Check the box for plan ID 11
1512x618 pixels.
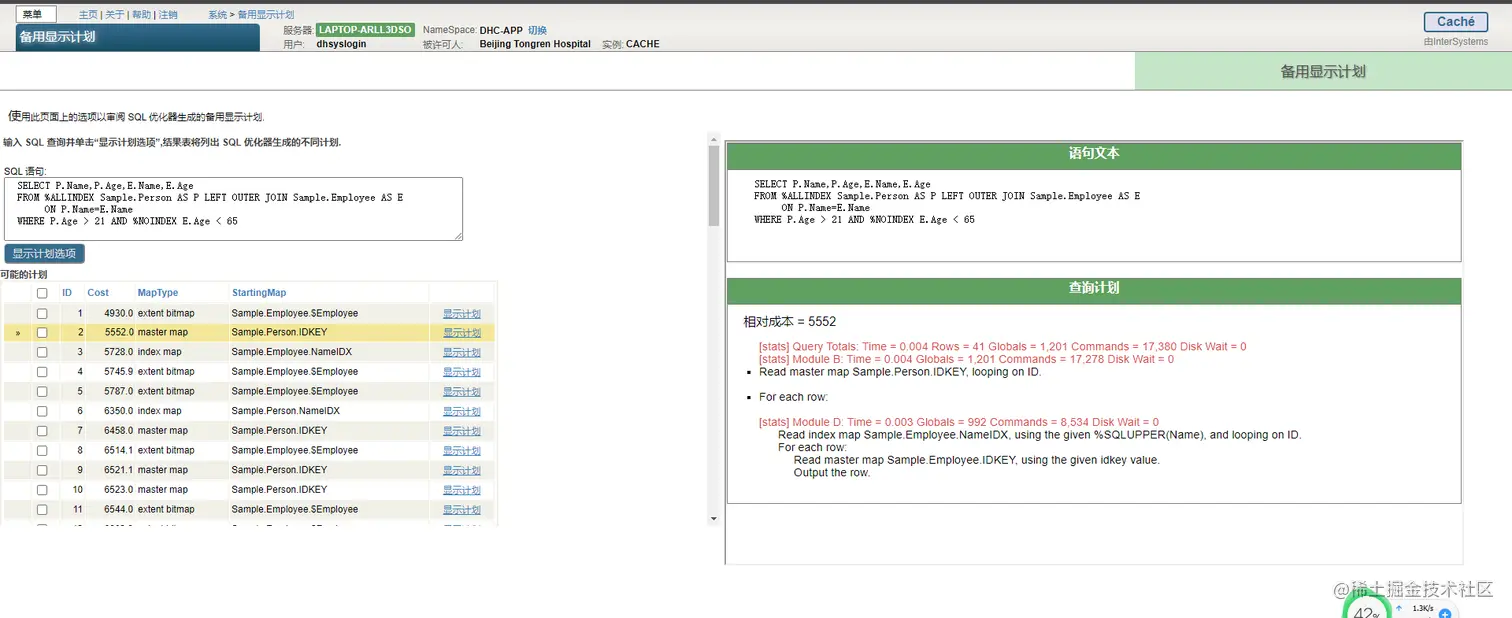coord(42,509)
